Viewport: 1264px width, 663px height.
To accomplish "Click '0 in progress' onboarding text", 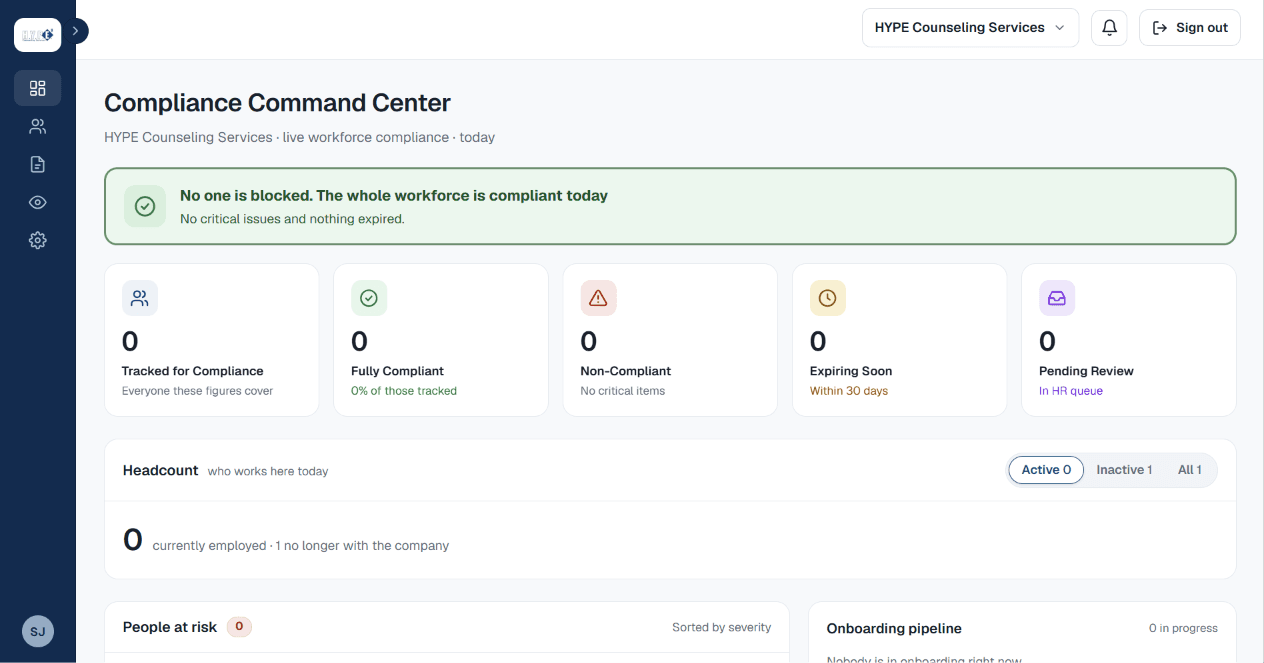I will point(1183,628).
